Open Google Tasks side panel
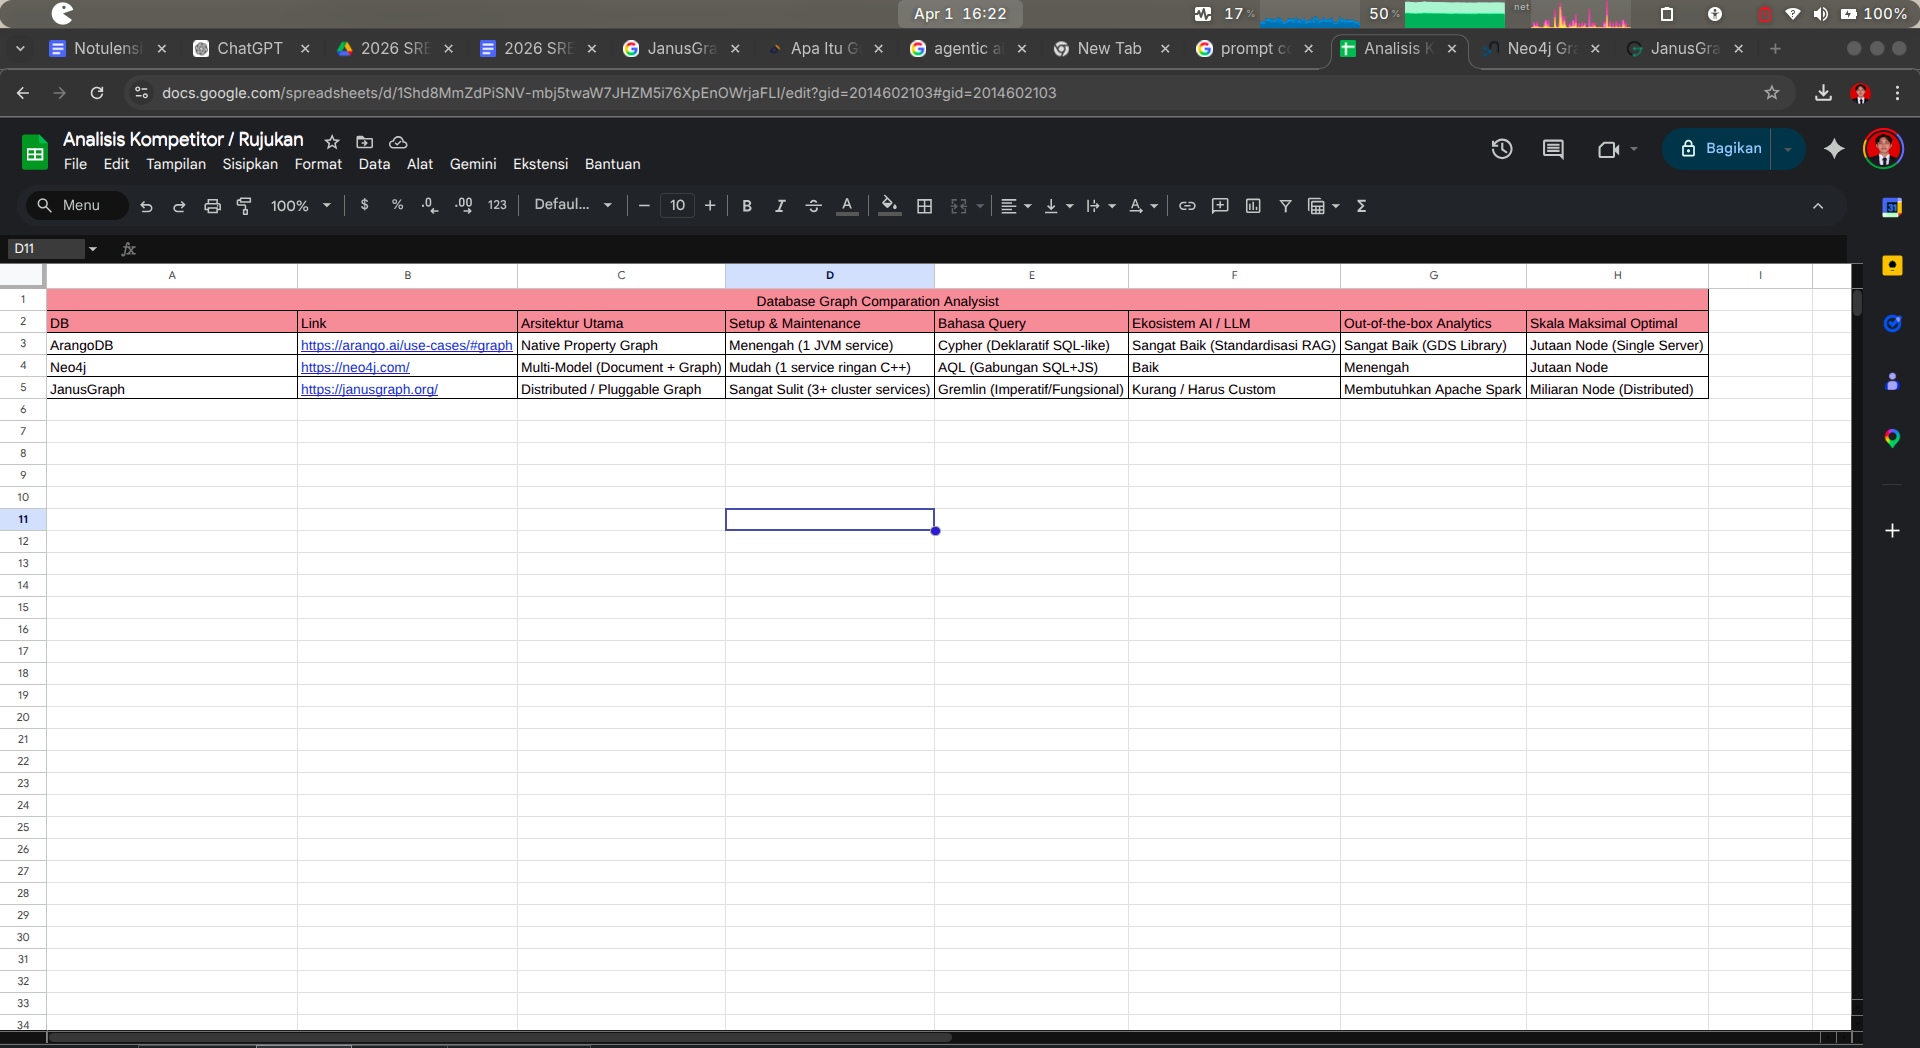 point(1891,323)
